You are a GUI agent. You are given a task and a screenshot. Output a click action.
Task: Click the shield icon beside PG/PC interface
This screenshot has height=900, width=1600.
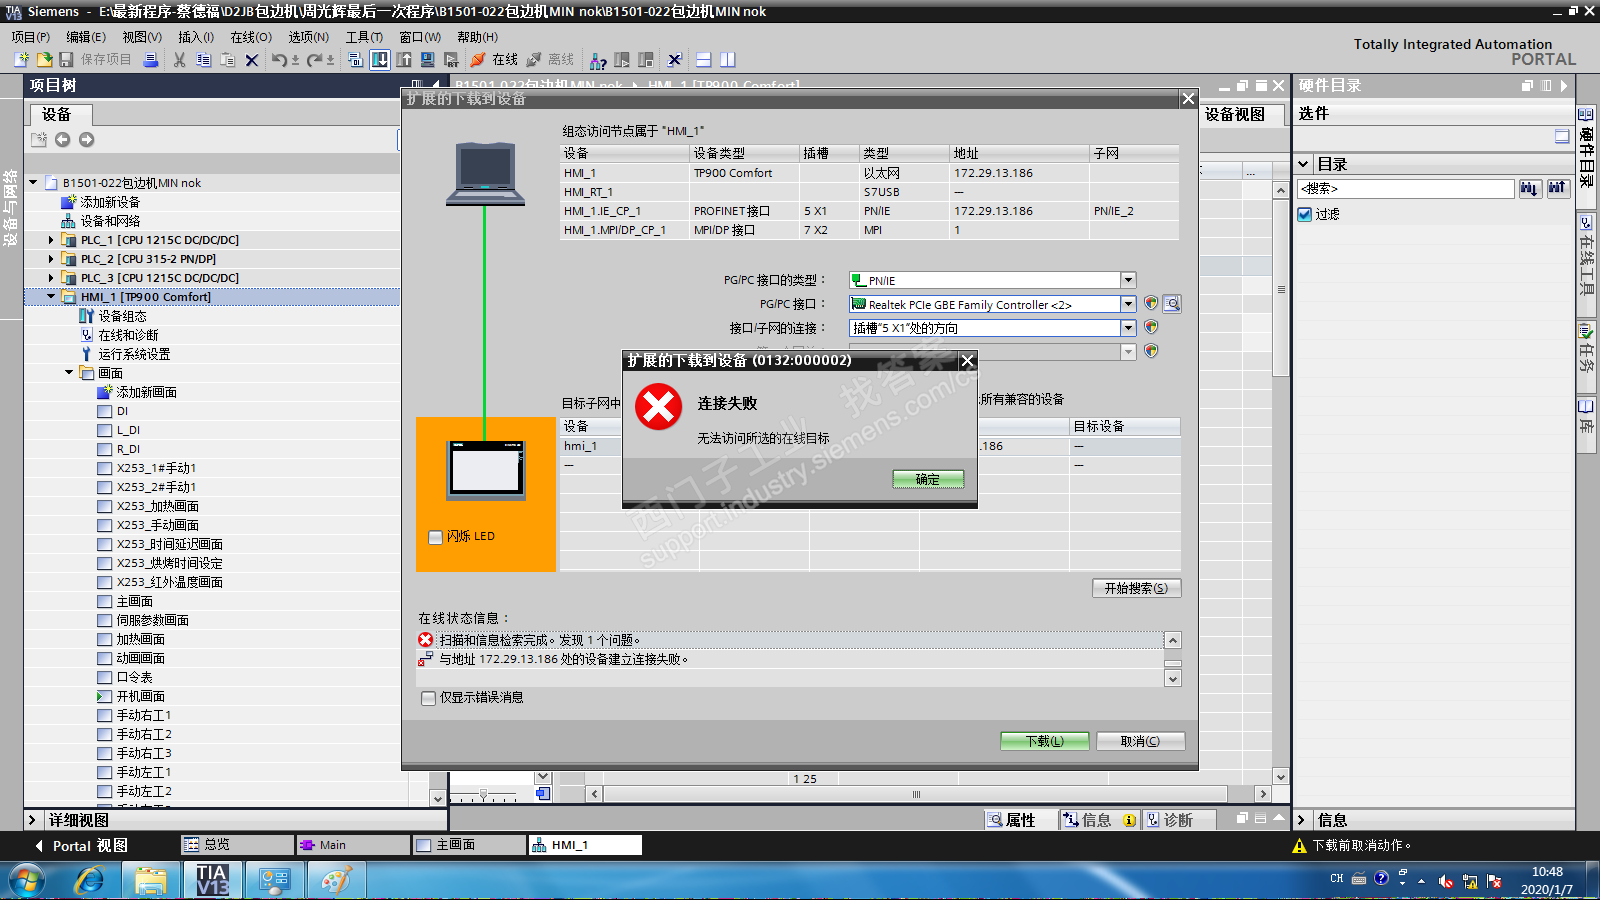point(1151,304)
